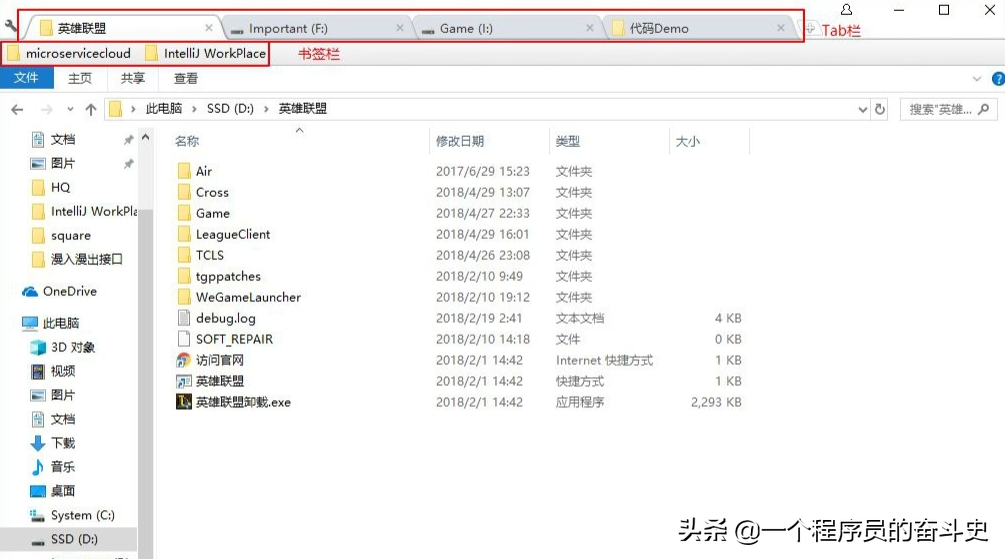The height and width of the screenshot is (559, 1005).
Task: Select the SOFT_REPAIR file icon
Action: pos(184,339)
